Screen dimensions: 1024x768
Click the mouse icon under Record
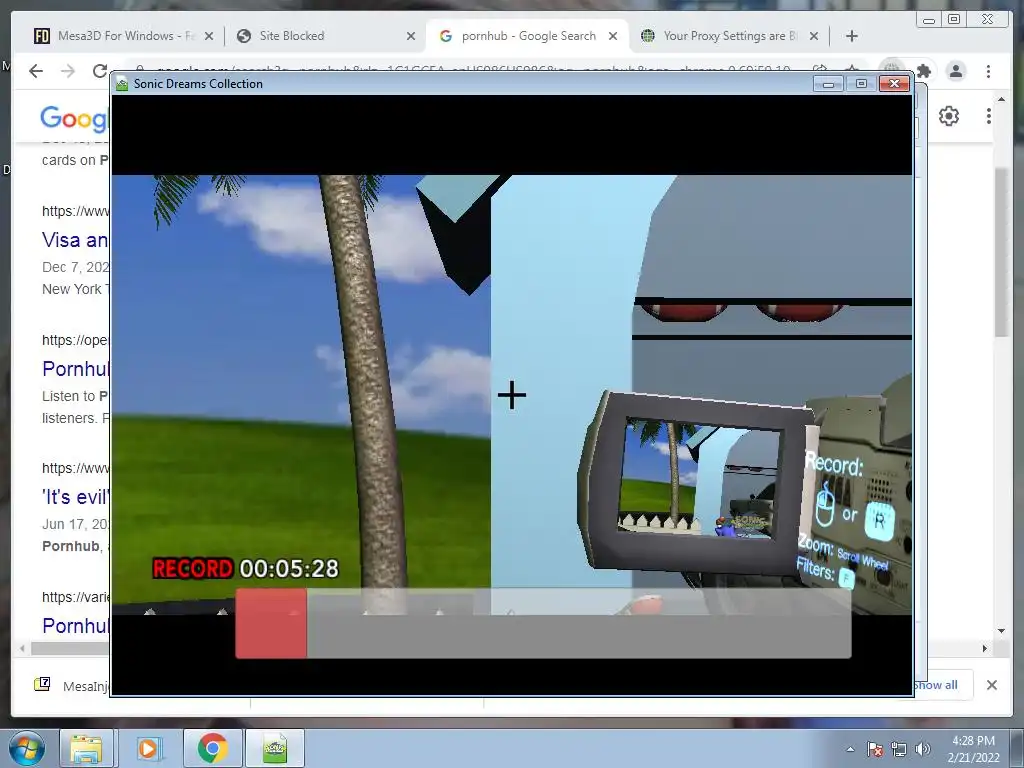pyautogui.click(x=825, y=504)
